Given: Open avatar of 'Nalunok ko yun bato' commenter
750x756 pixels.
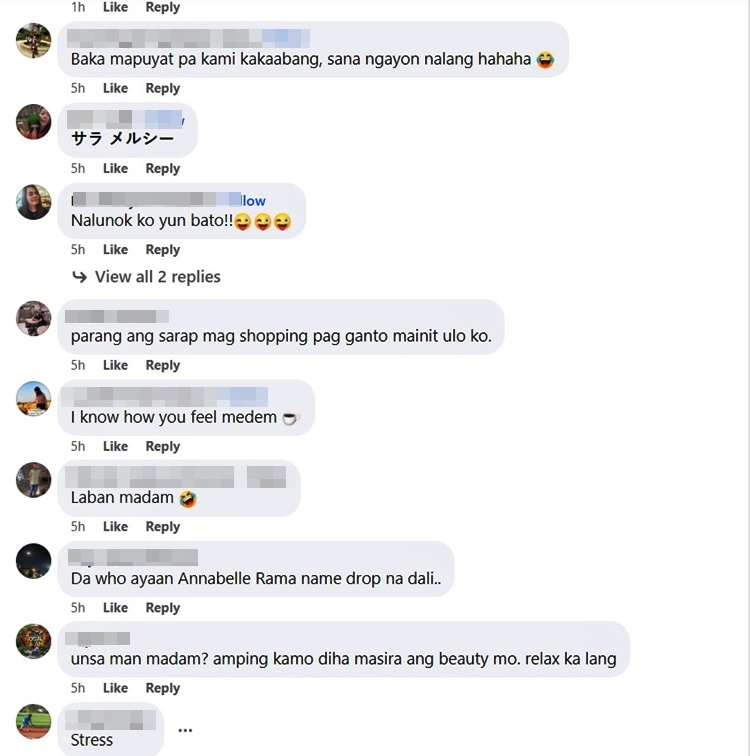Looking at the screenshot, I should click(x=33, y=202).
